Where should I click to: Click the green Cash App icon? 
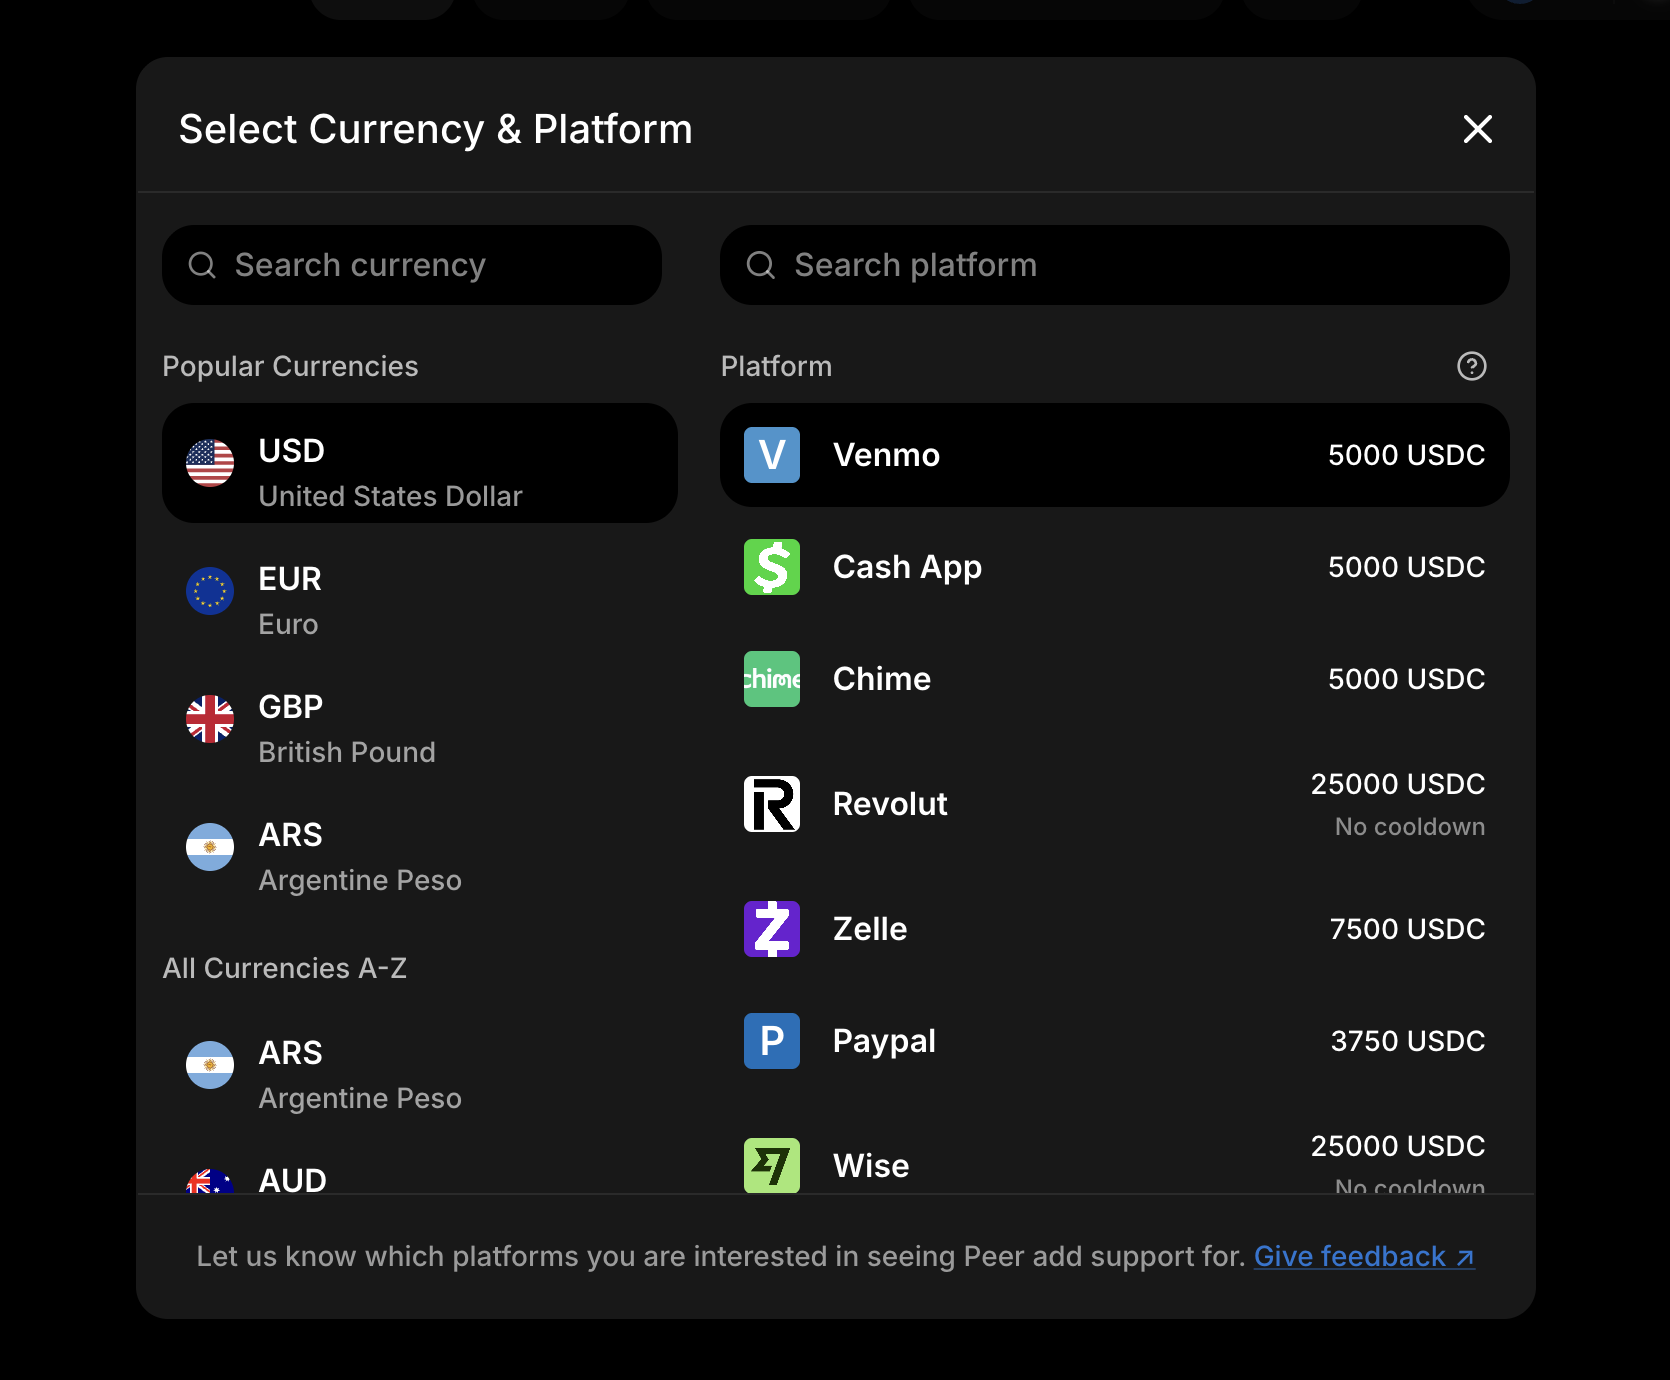771,567
